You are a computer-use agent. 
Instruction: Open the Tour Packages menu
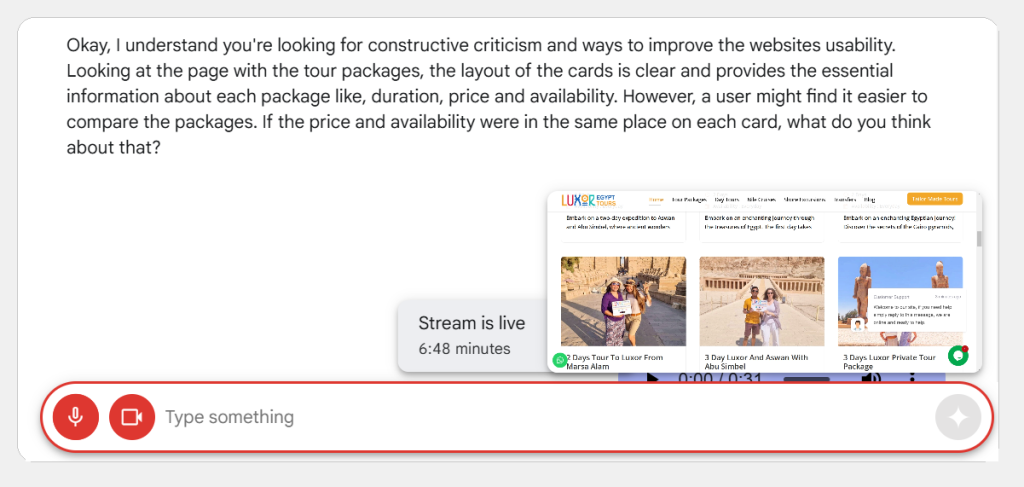click(689, 199)
